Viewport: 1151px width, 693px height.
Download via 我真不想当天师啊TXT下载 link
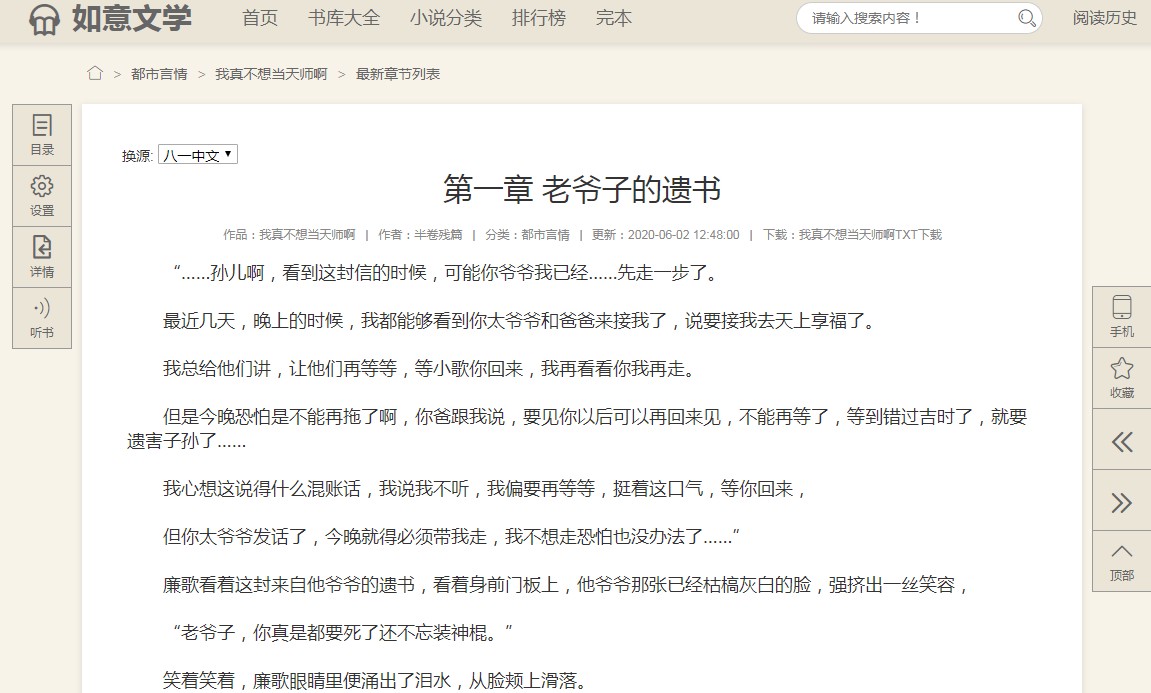(869, 235)
